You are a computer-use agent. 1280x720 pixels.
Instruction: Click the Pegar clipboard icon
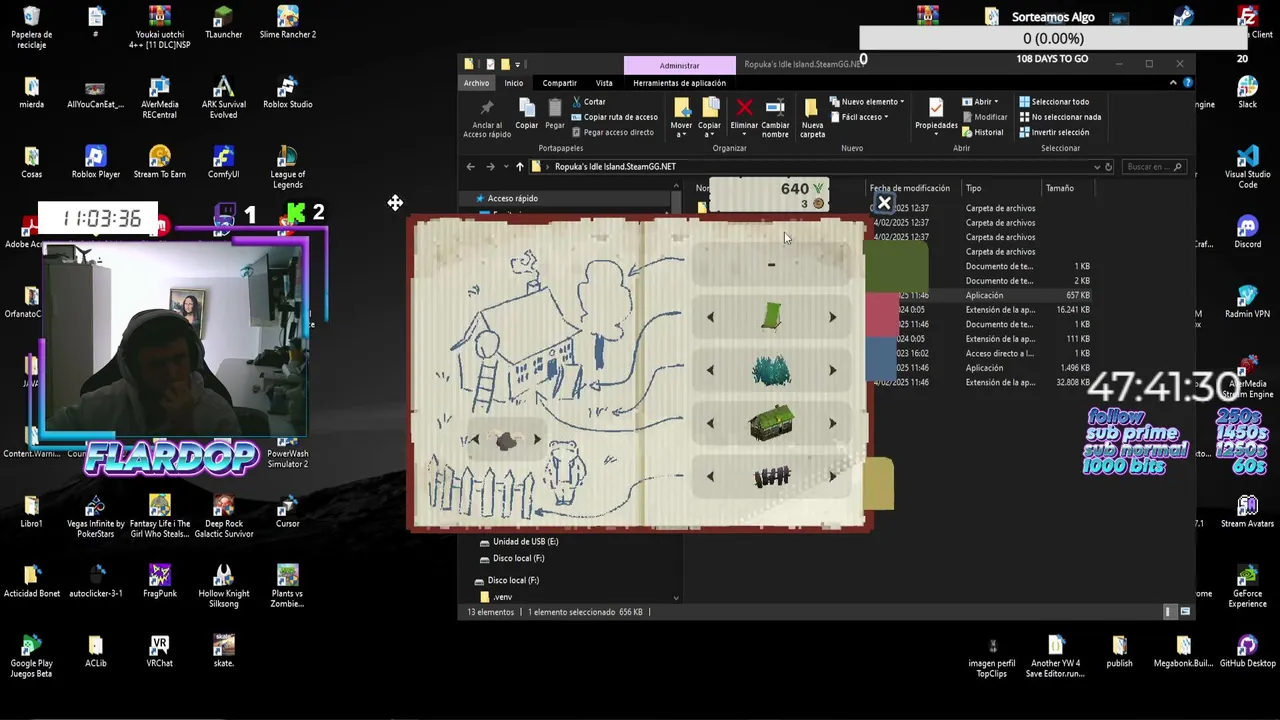point(555,108)
